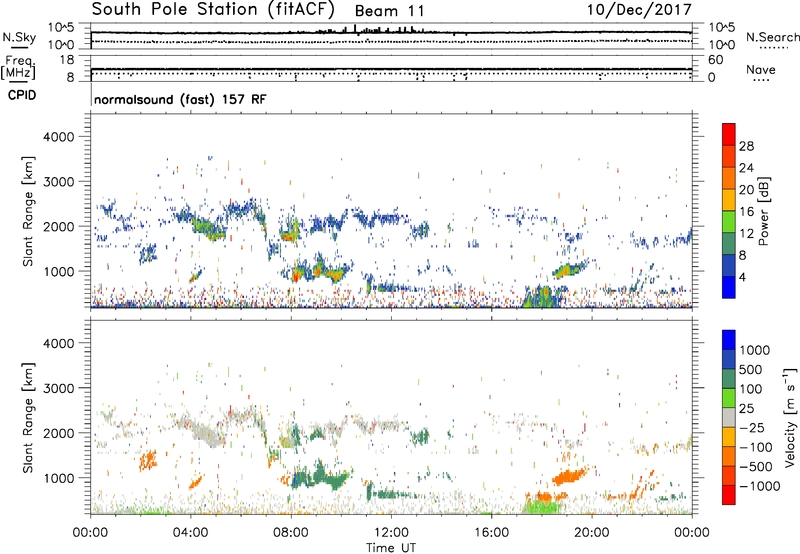Image resolution: width=800 pixels, height=554 pixels.
Task: Click the red bottom of the velocity colorbar
Action: click(729, 495)
